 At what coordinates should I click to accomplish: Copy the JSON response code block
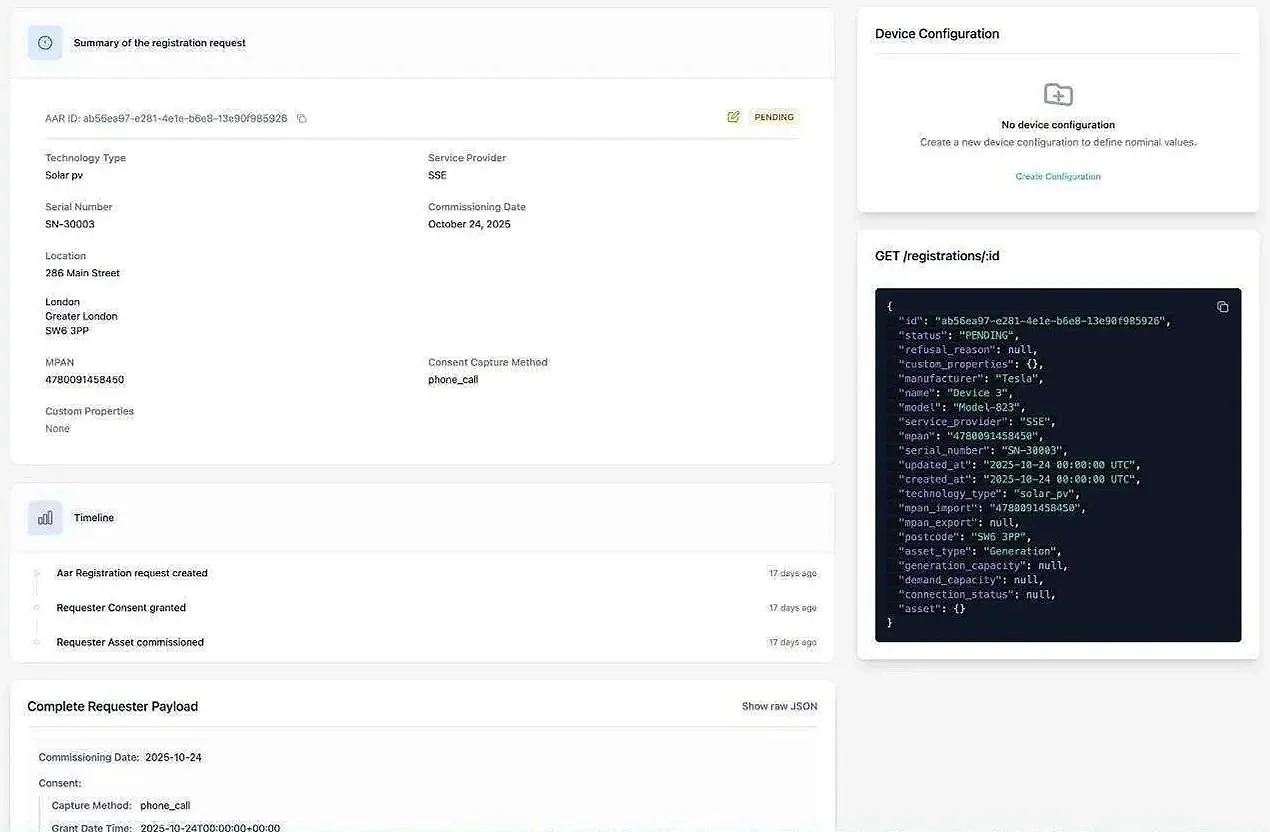point(1222,307)
